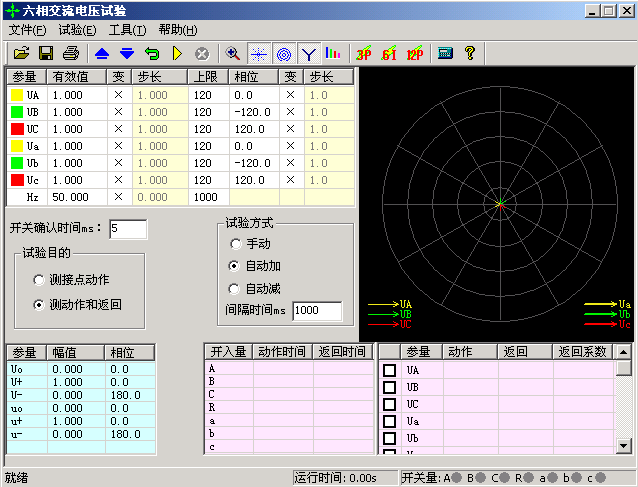Open the 工具(T) menu

[x=127, y=30]
